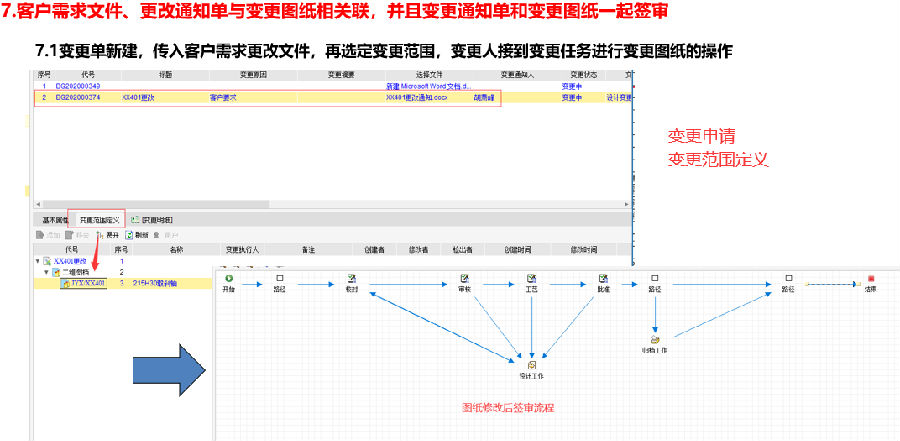The image size is (900, 441).
Task: Click the 修改时间 column header
Action: click(x=584, y=250)
